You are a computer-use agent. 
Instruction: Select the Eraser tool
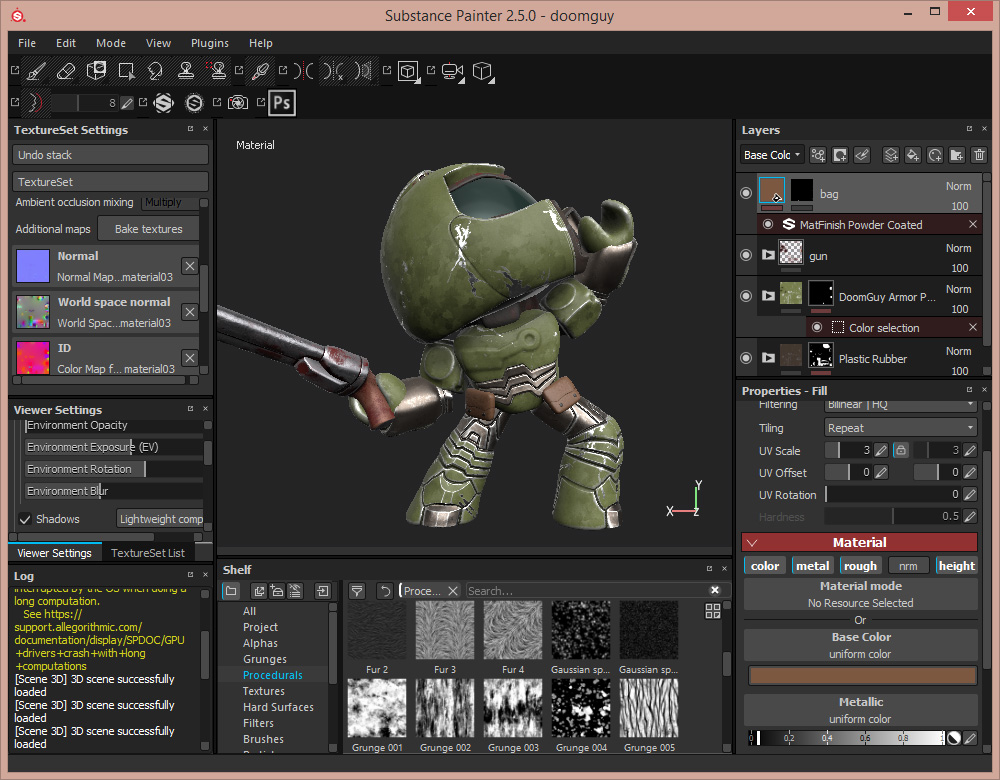(x=66, y=71)
